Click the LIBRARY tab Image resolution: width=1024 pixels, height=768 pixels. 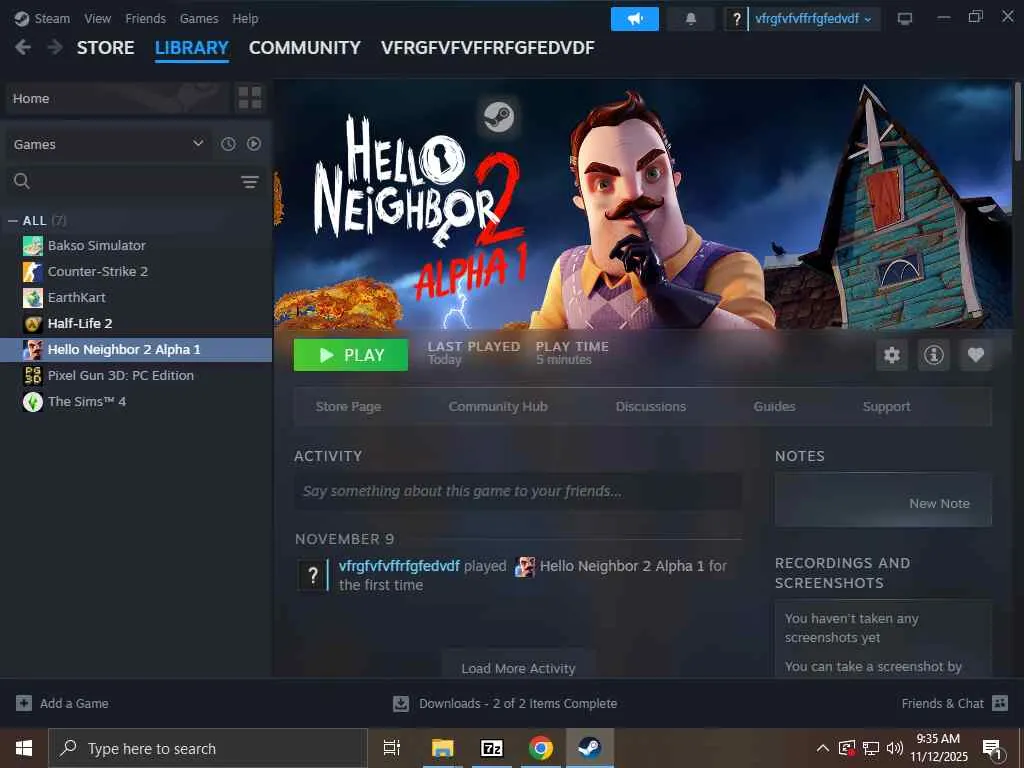[191, 48]
